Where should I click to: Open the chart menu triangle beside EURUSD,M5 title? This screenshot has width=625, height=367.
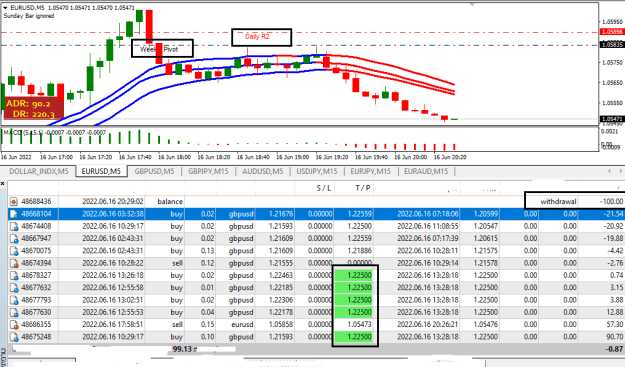tap(5, 8)
